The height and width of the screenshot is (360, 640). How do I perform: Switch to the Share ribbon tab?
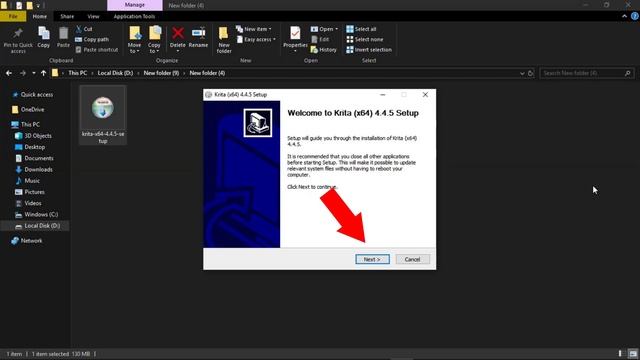[x=67, y=16]
